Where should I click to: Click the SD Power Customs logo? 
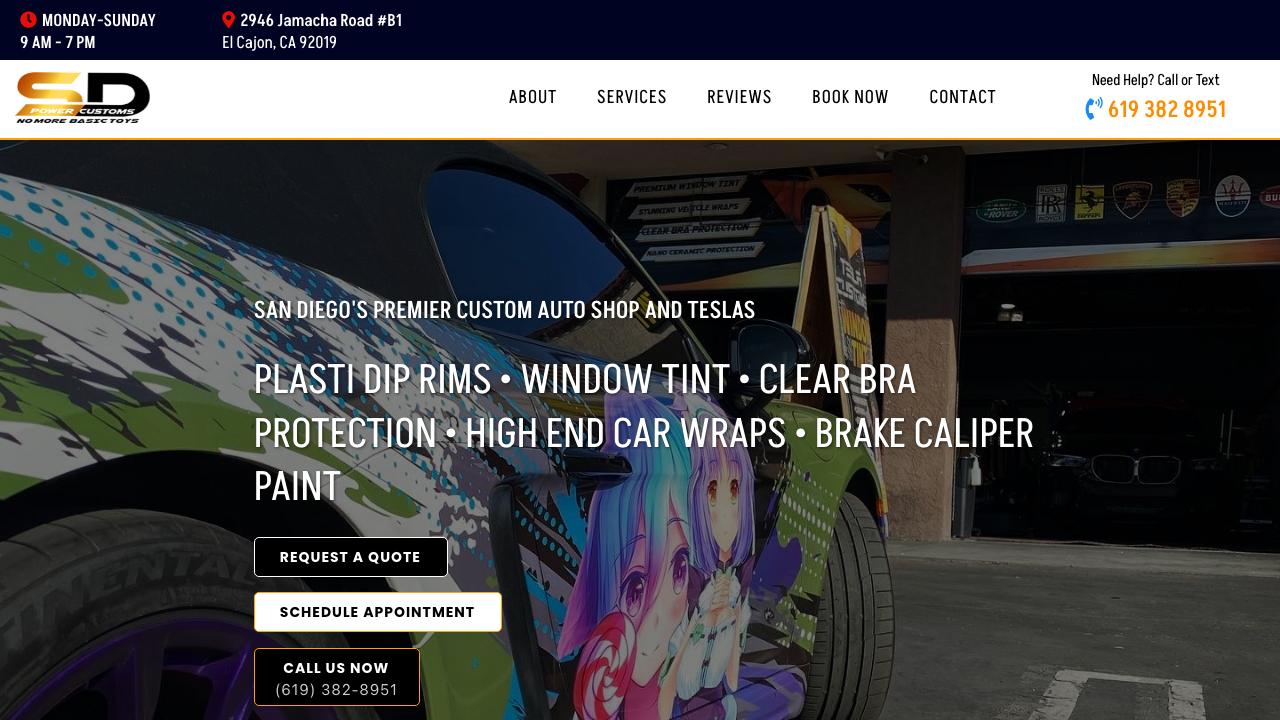tap(83, 98)
